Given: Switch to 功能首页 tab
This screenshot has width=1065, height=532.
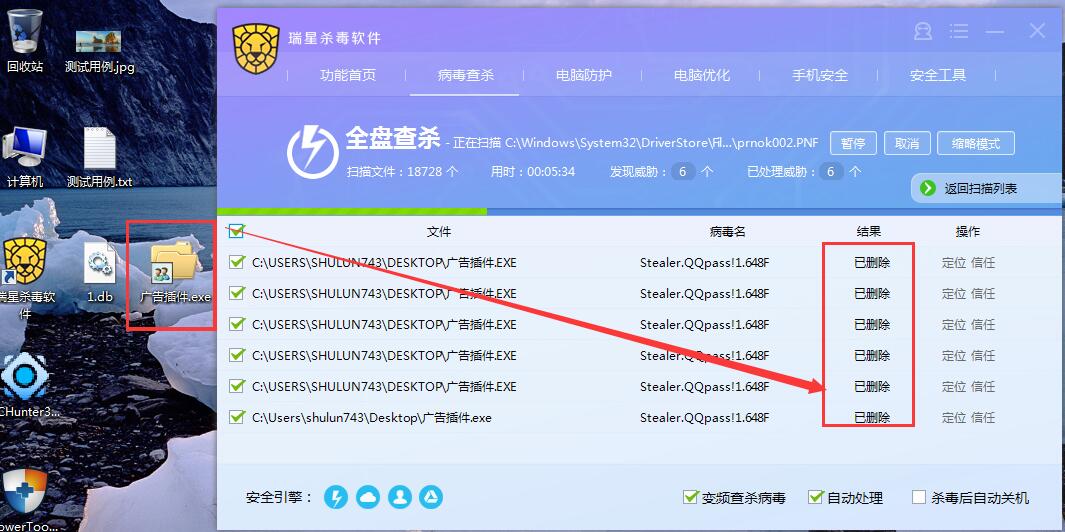Looking at the screenshot, I should pyautogui.click(x=348, y=75).
